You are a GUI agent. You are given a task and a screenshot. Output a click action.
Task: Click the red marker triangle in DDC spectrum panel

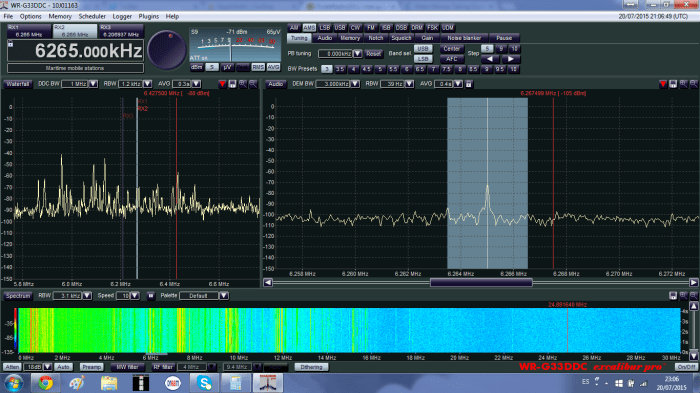[x=222, y=84]
